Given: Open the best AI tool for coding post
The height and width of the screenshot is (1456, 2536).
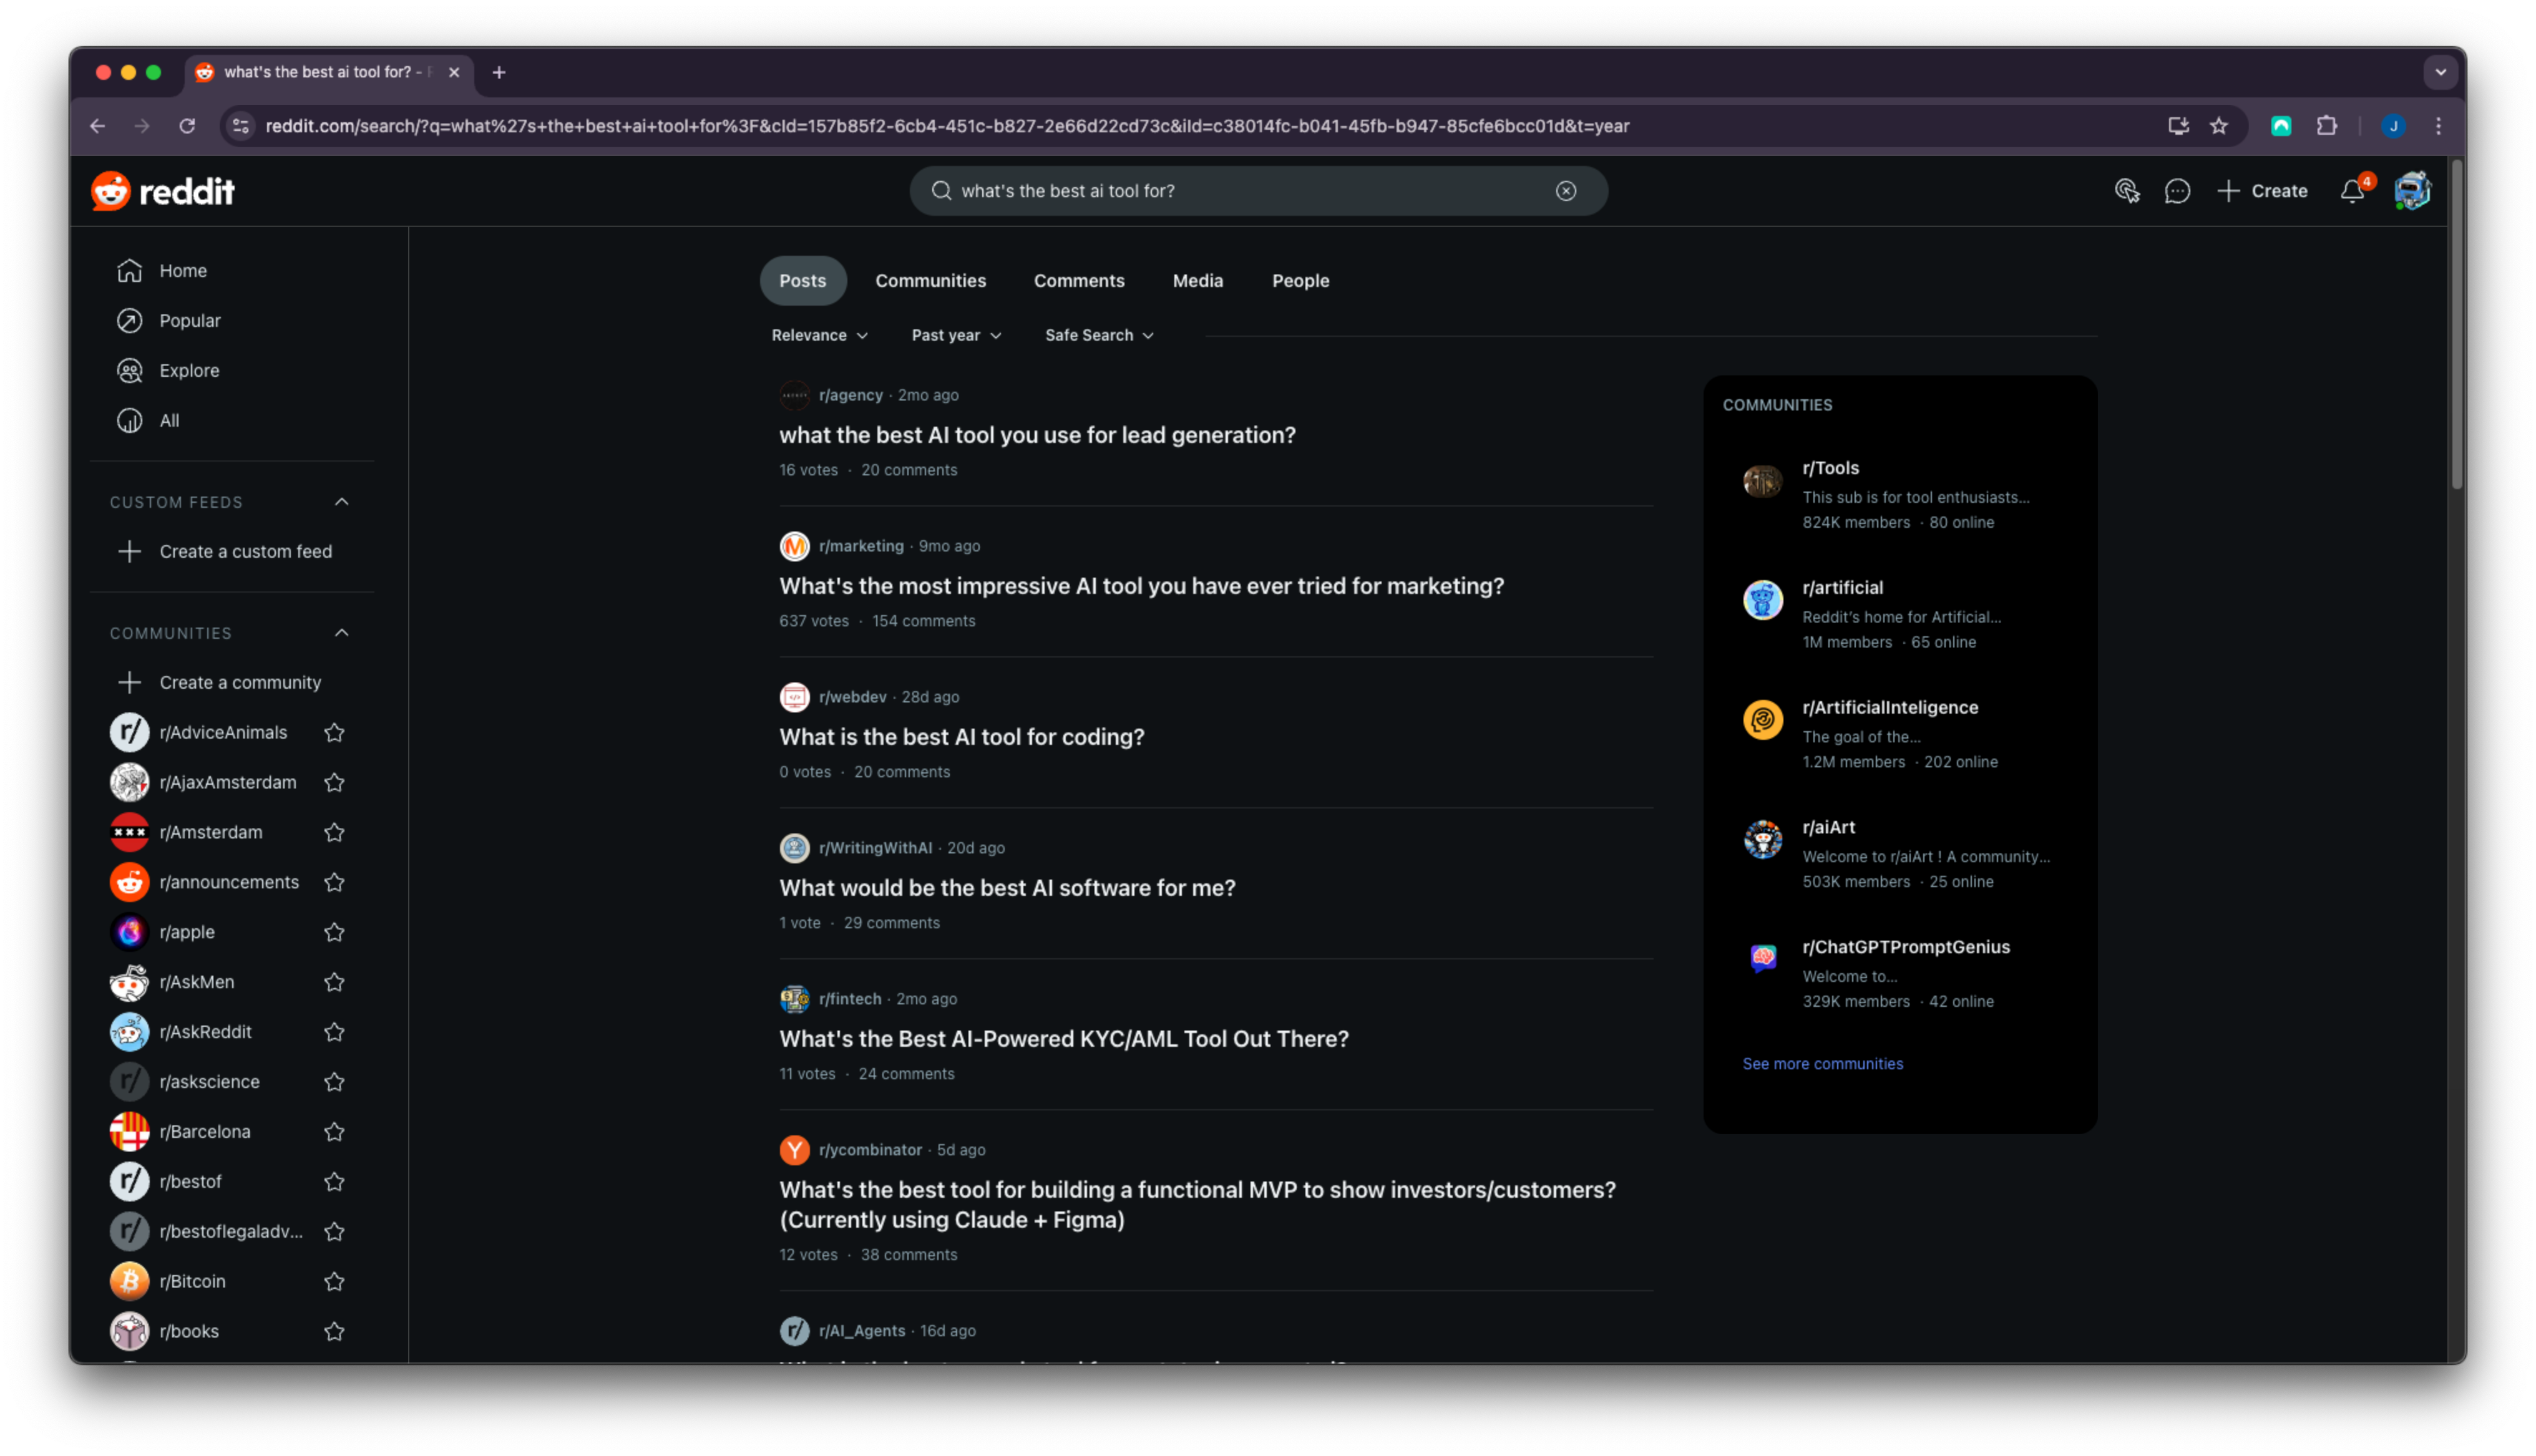Looking at the screenshot, I should (961, 737).
